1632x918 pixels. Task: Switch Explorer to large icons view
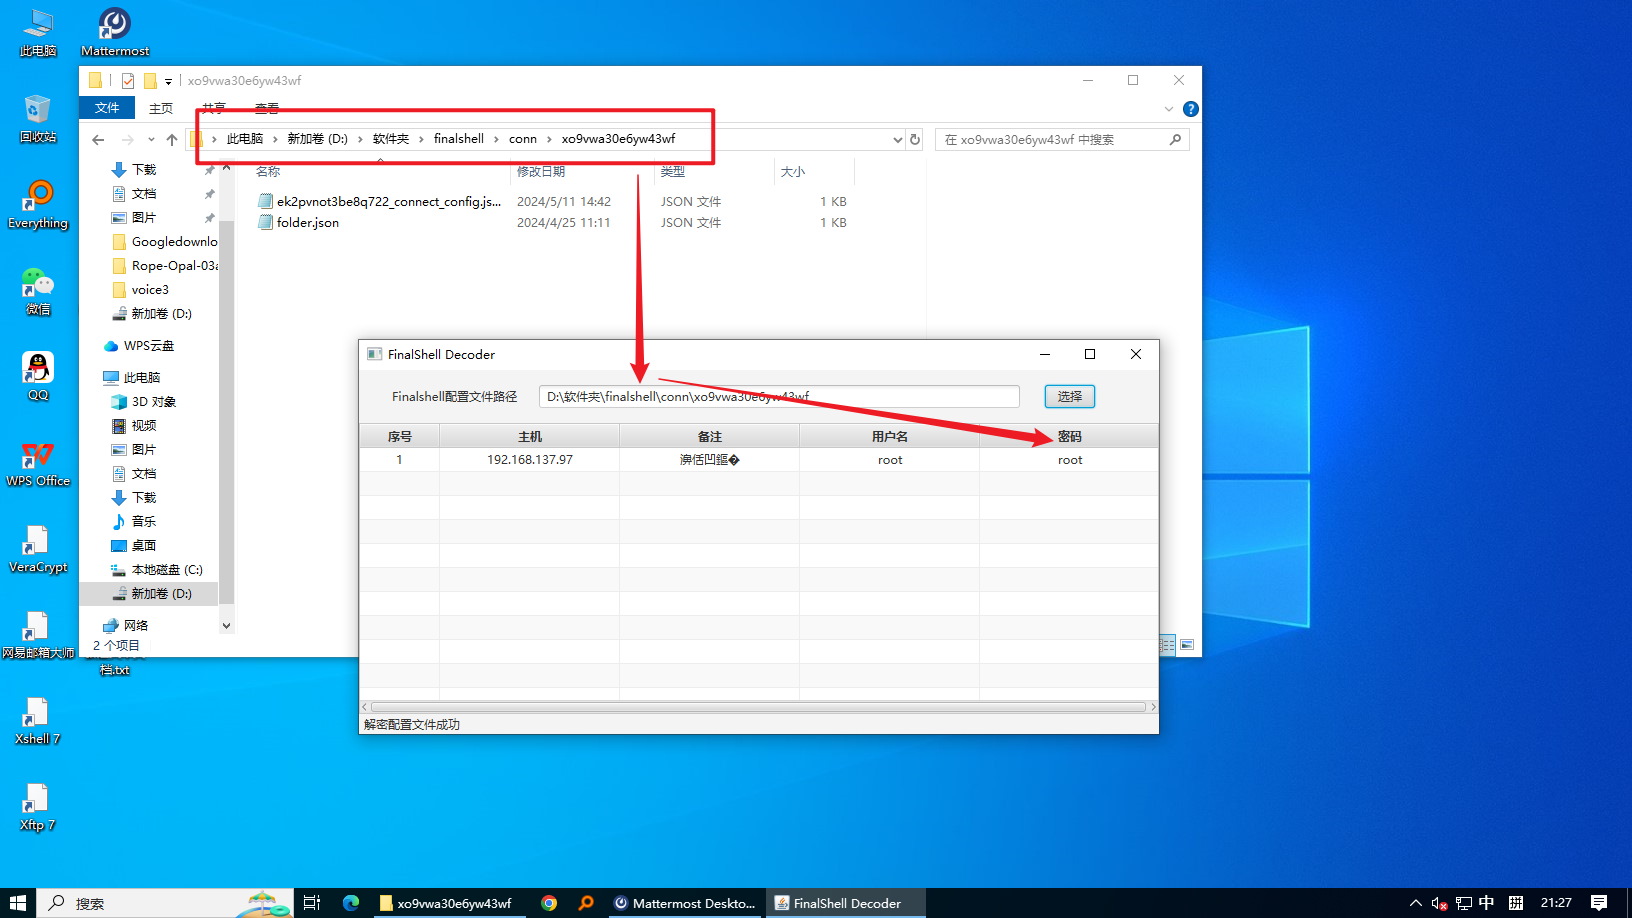[x=1187, y=645]
